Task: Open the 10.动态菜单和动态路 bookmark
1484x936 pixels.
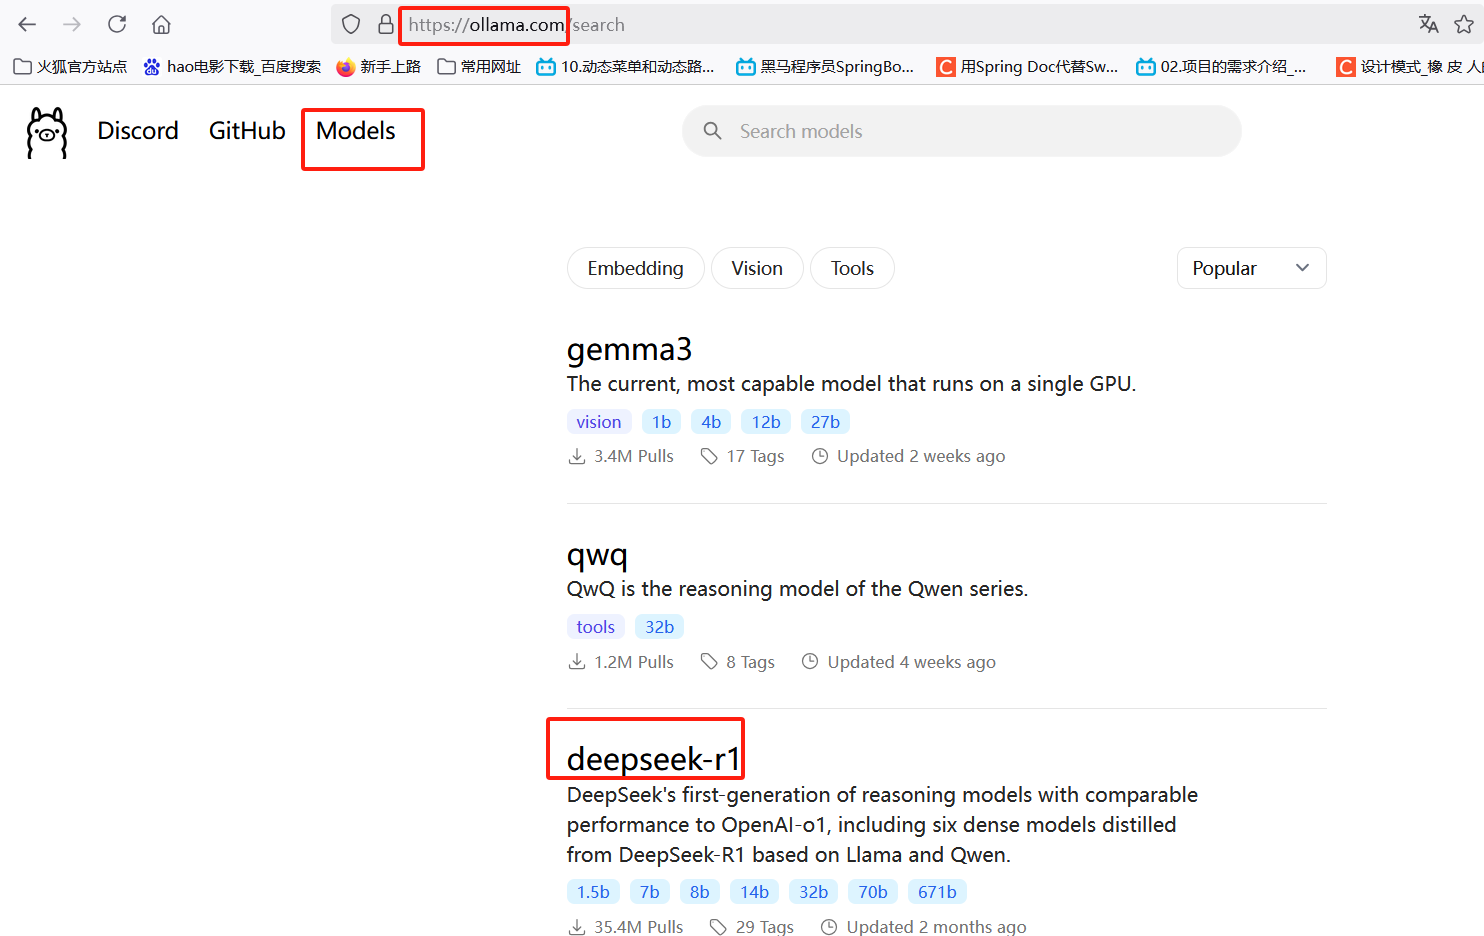Action: tap(626, 67)
